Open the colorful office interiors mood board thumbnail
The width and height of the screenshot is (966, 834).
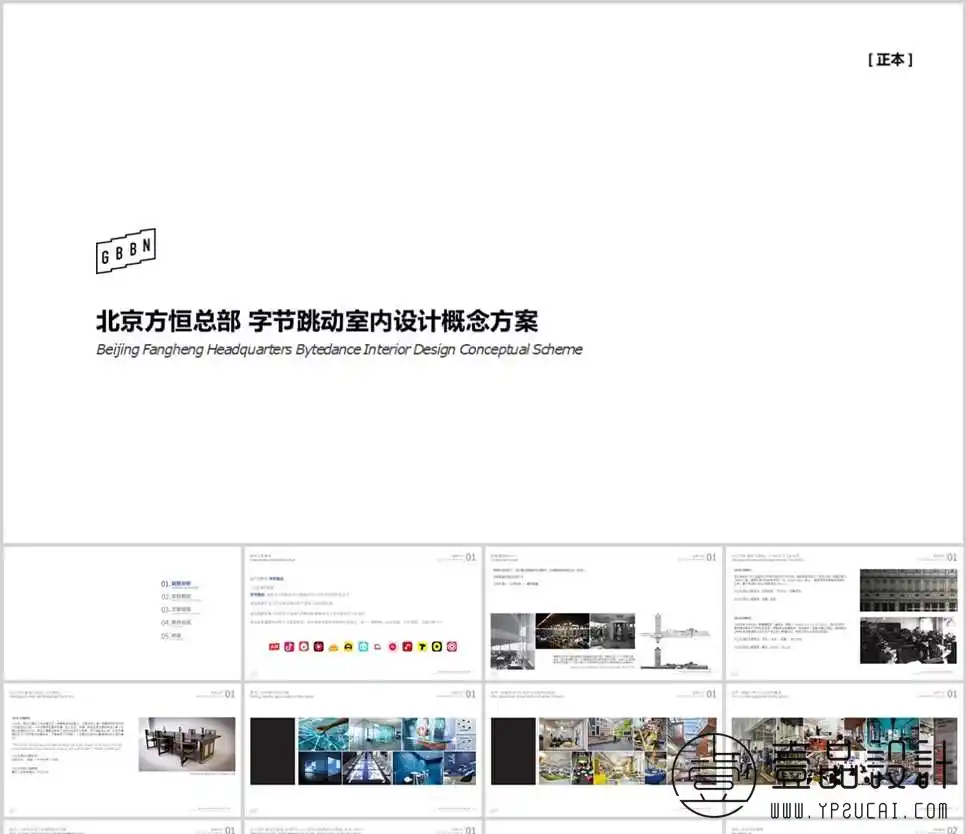pos(604,750)
